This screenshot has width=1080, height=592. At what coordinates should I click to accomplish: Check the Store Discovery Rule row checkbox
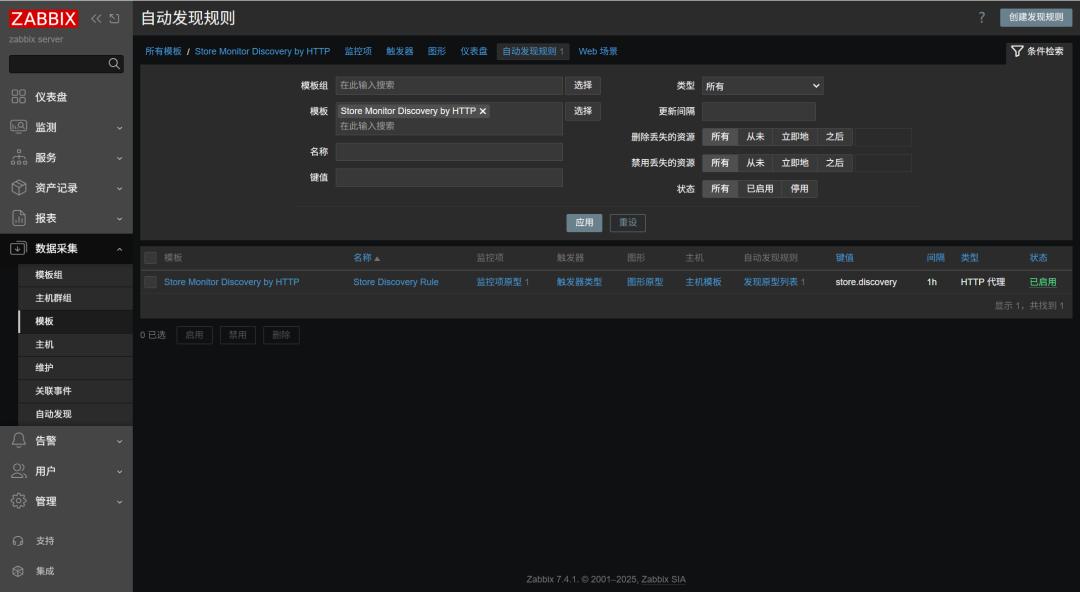(x=150, y=282)
